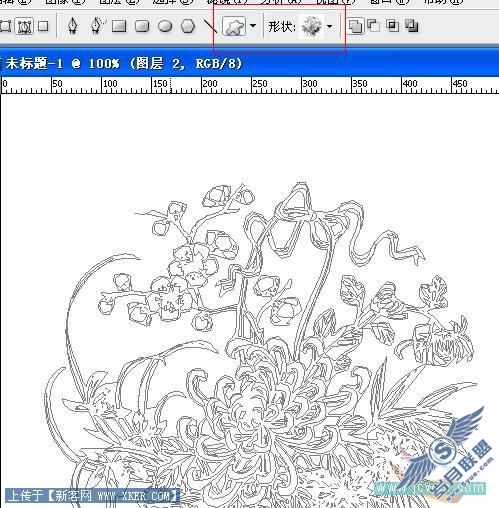Expand geometry options arrow beside Custom Shape
Viewport: 499px width, 508px height.
tap(253, 26)
